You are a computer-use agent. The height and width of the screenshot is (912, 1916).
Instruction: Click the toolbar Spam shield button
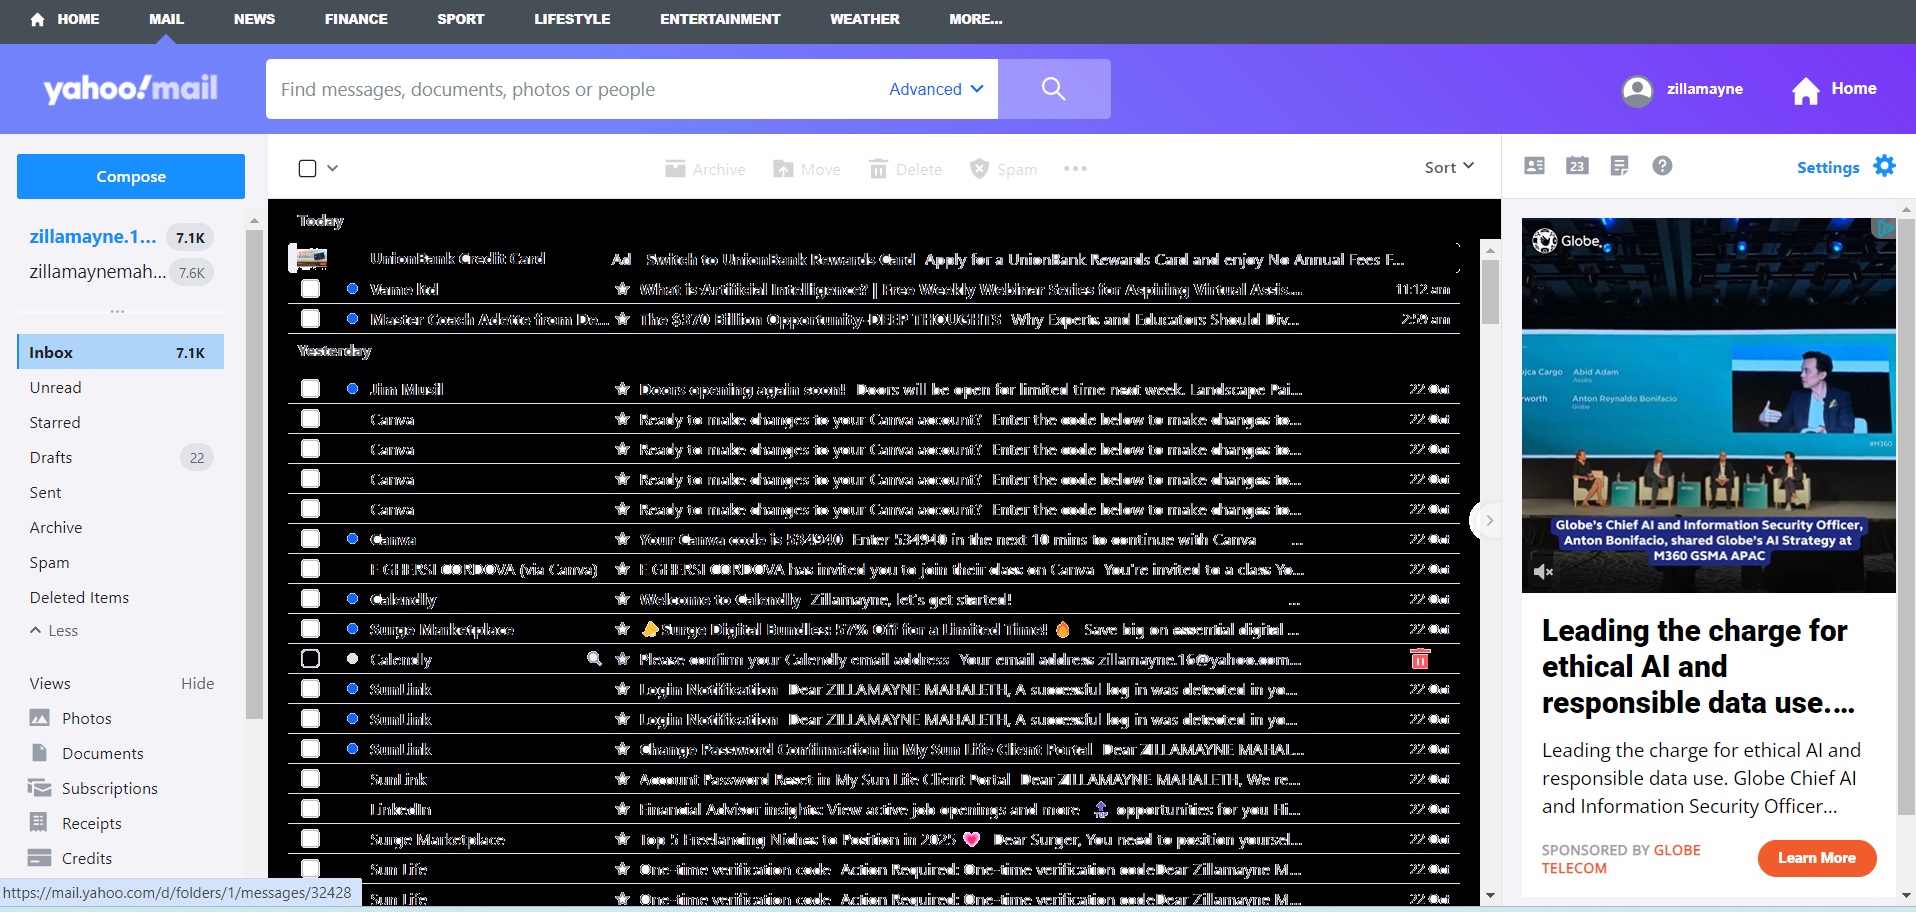click(x=1003, y=169)
